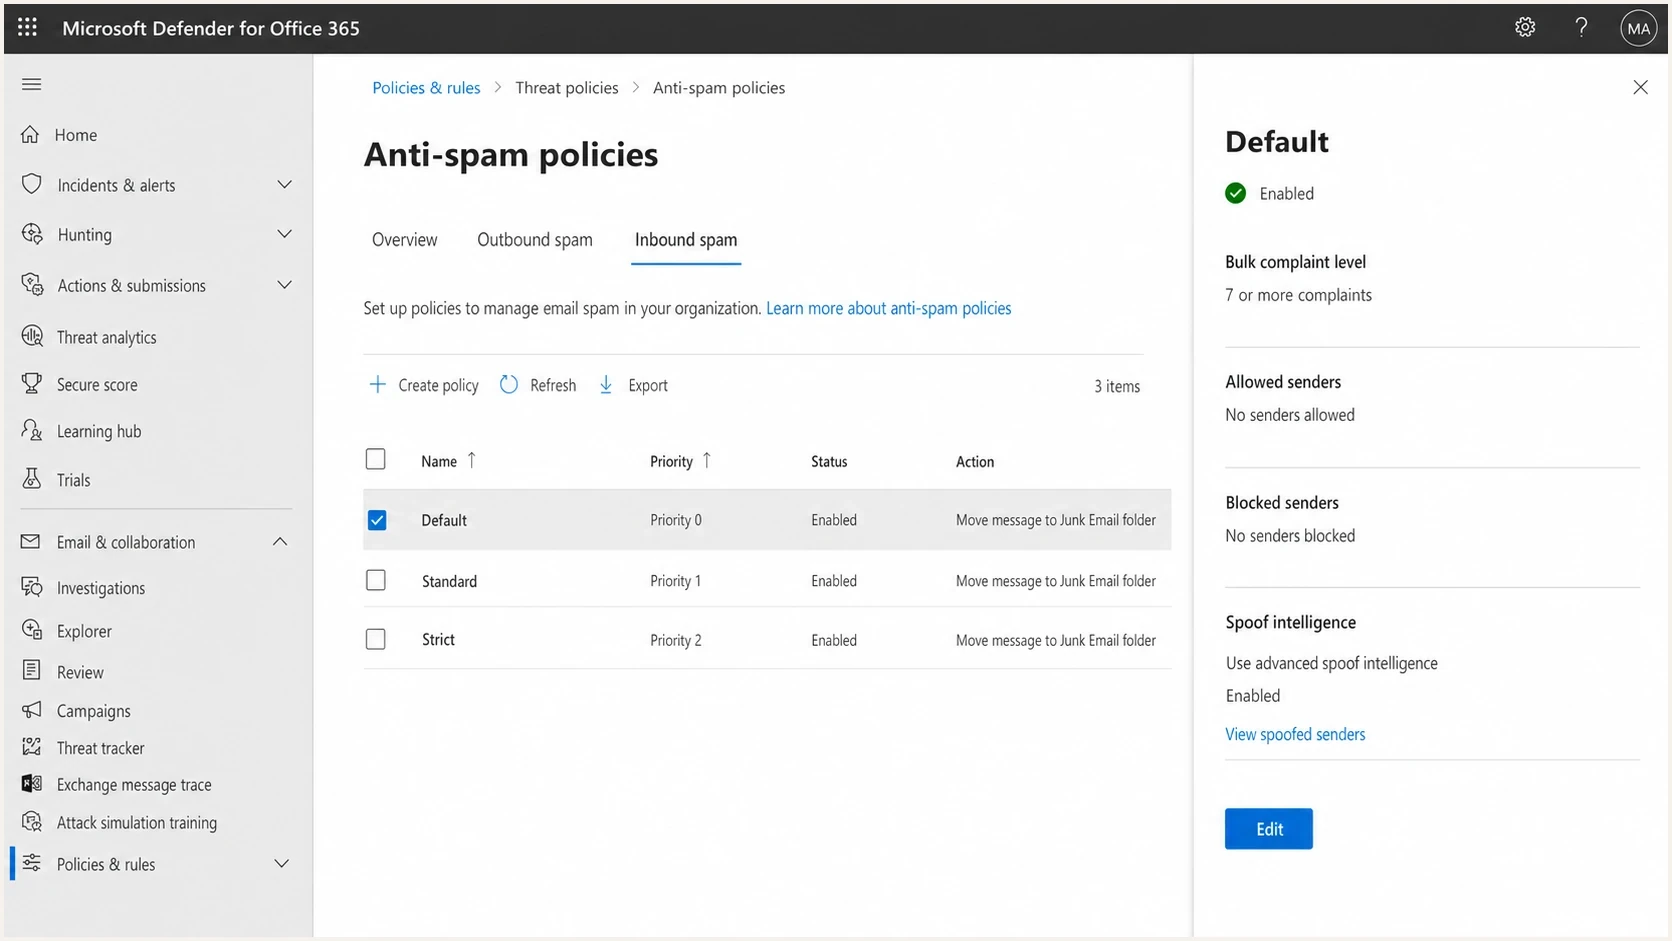Click 'Priority 0' cell

676,520
